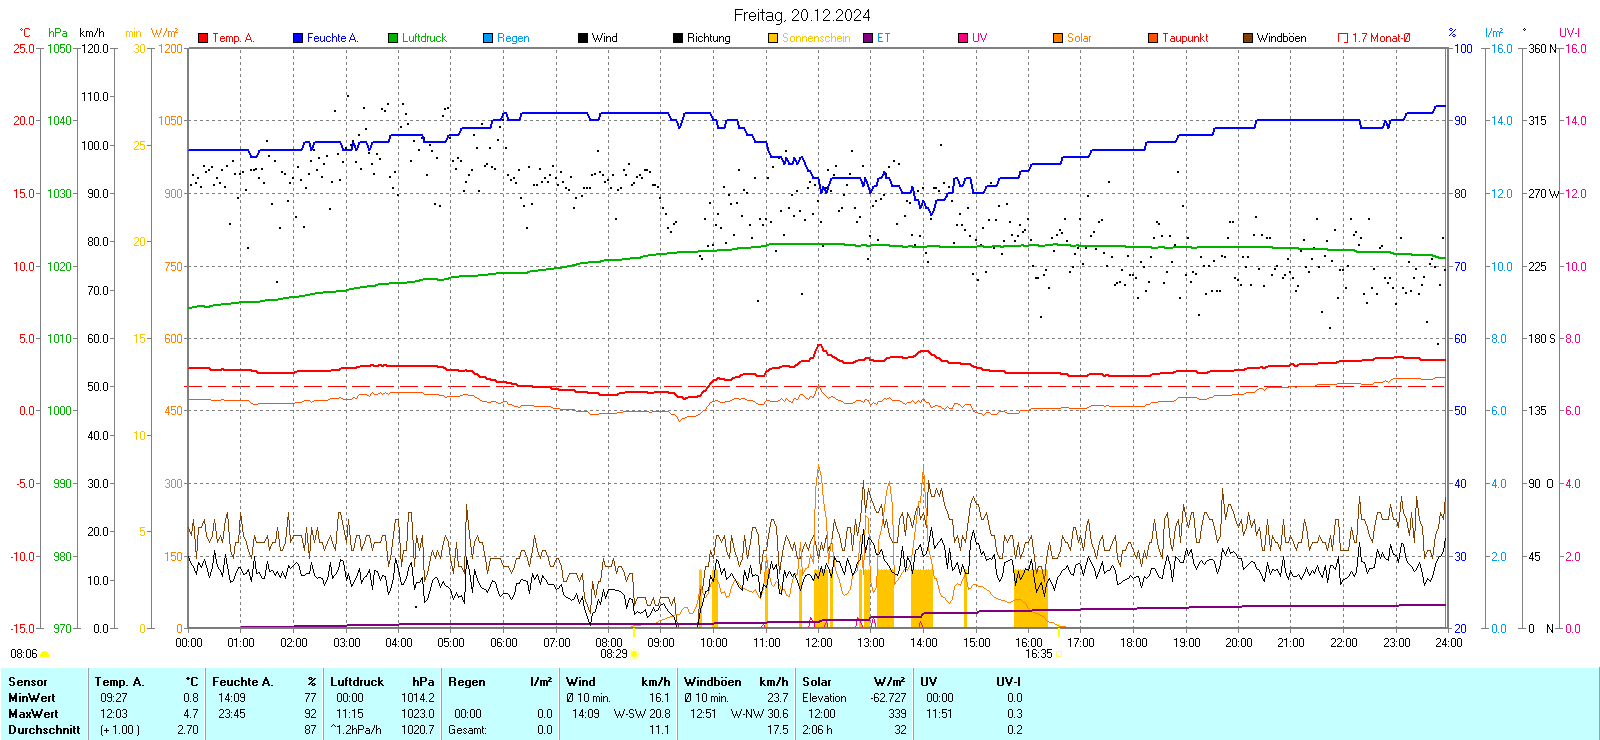Click the yellow Sonnenschein legend square
Screen dimensions: 1600x740
coord(773,38)
